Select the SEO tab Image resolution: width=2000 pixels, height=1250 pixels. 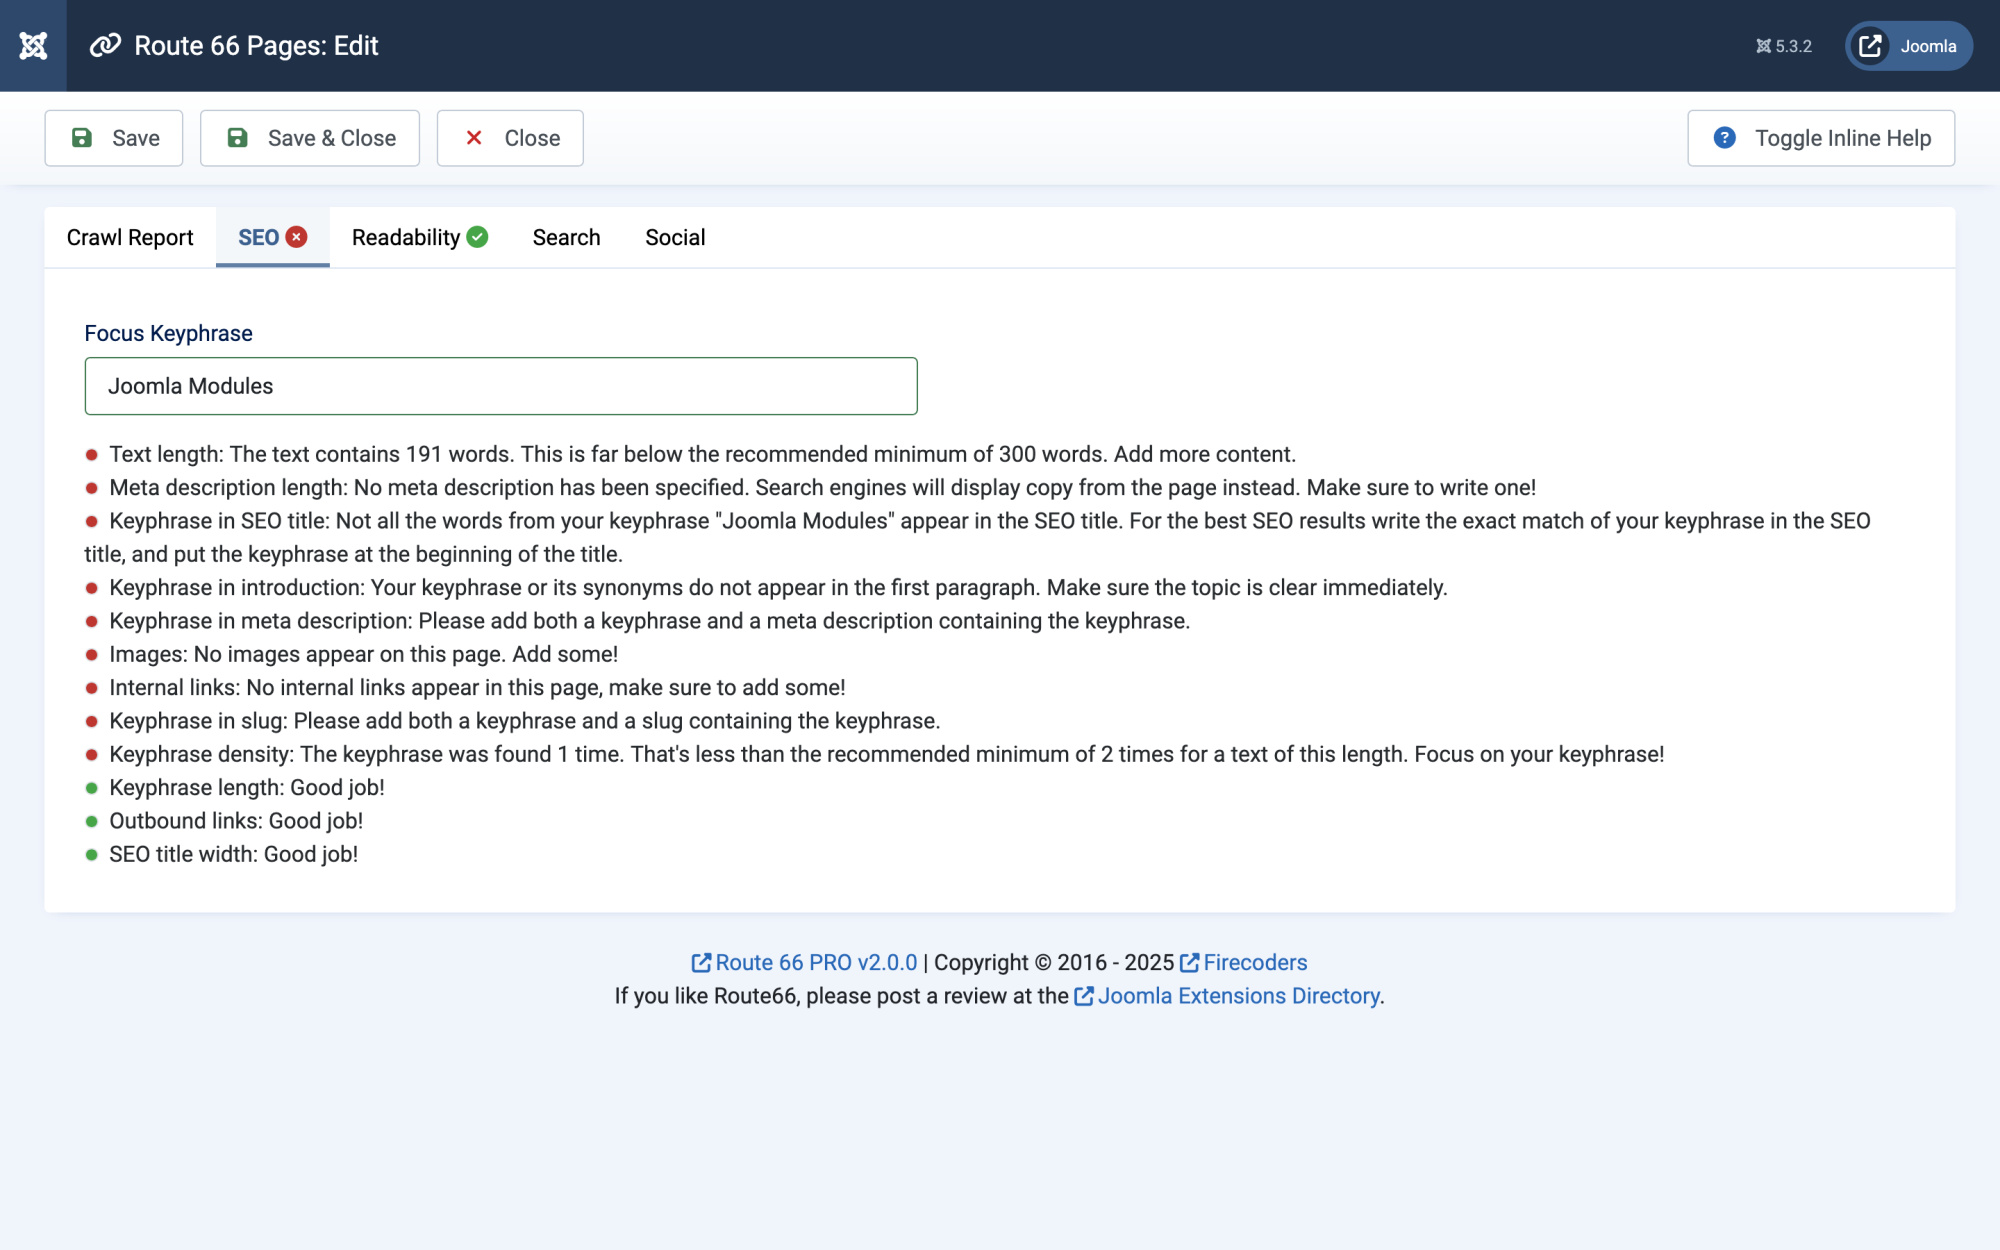[x=272, y=237]
